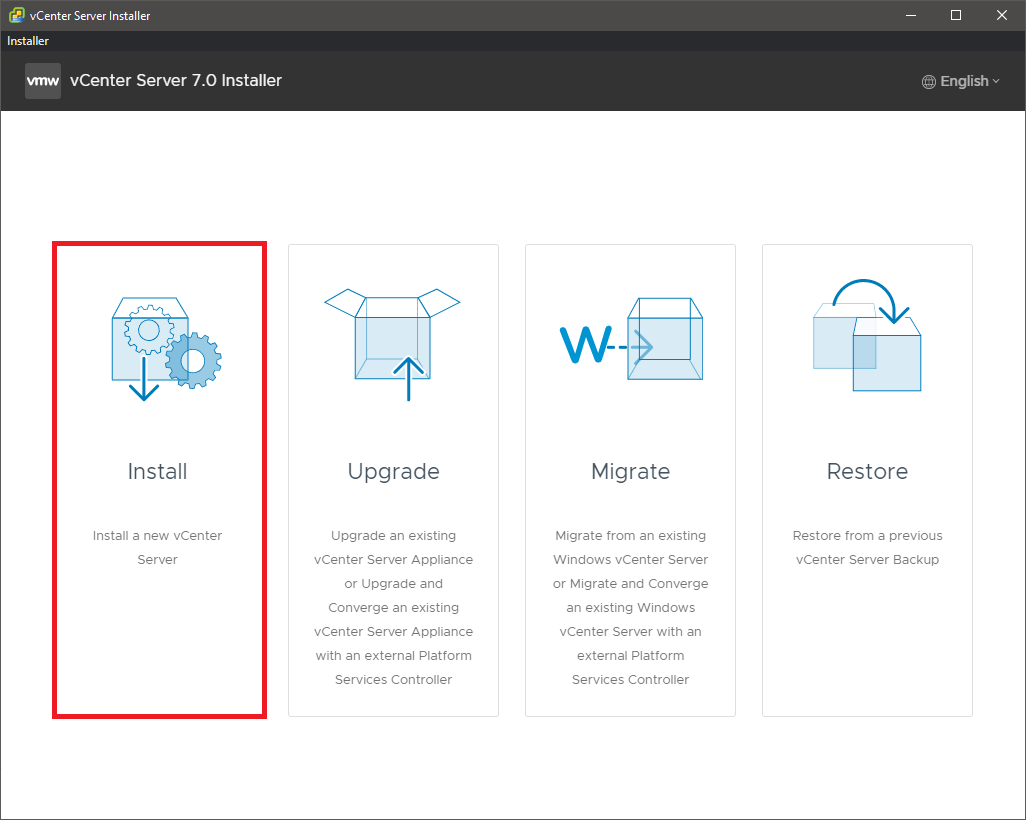Click the vmw logo in header
The height and width of the screenshot is (820, 1026).
[x=43, y=81]
